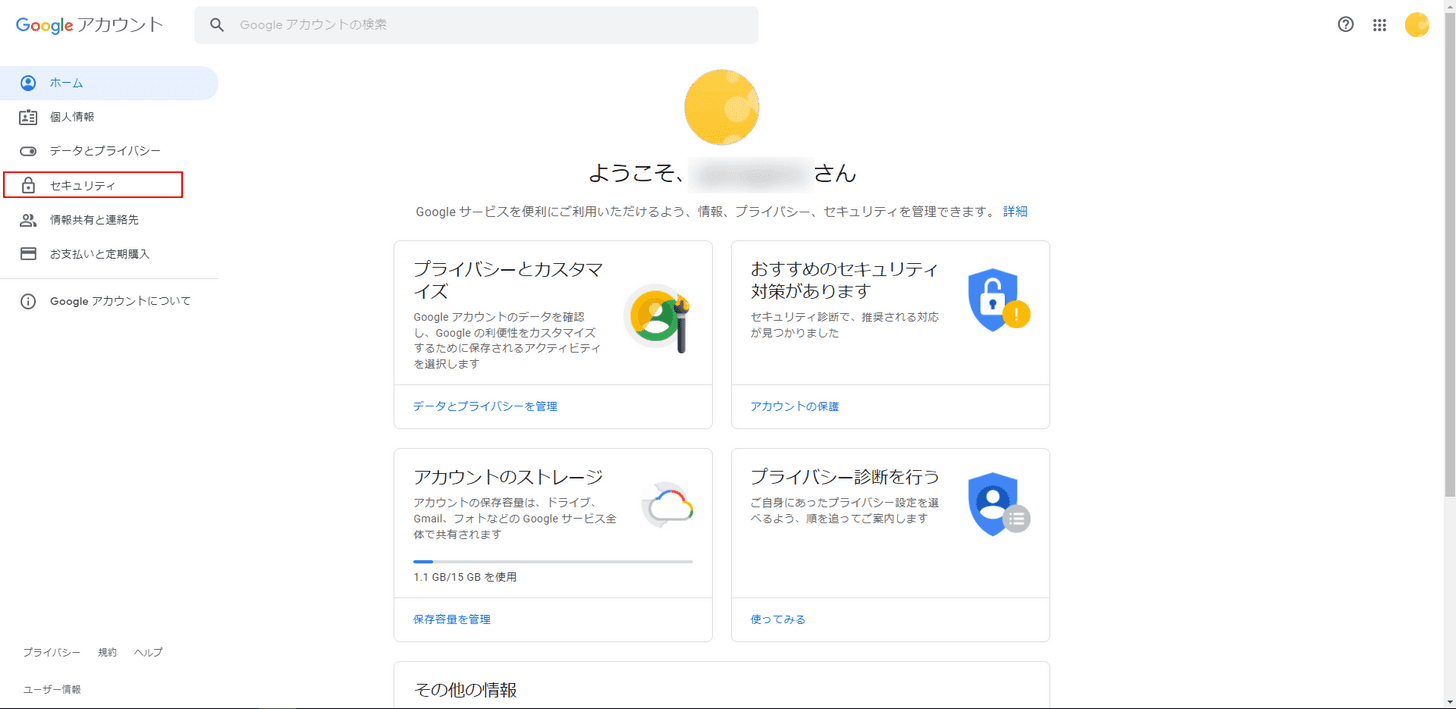This screenshot has height=709, width=1456.
Task: Click the storage usage progress bar
Action: click(553, 562)
